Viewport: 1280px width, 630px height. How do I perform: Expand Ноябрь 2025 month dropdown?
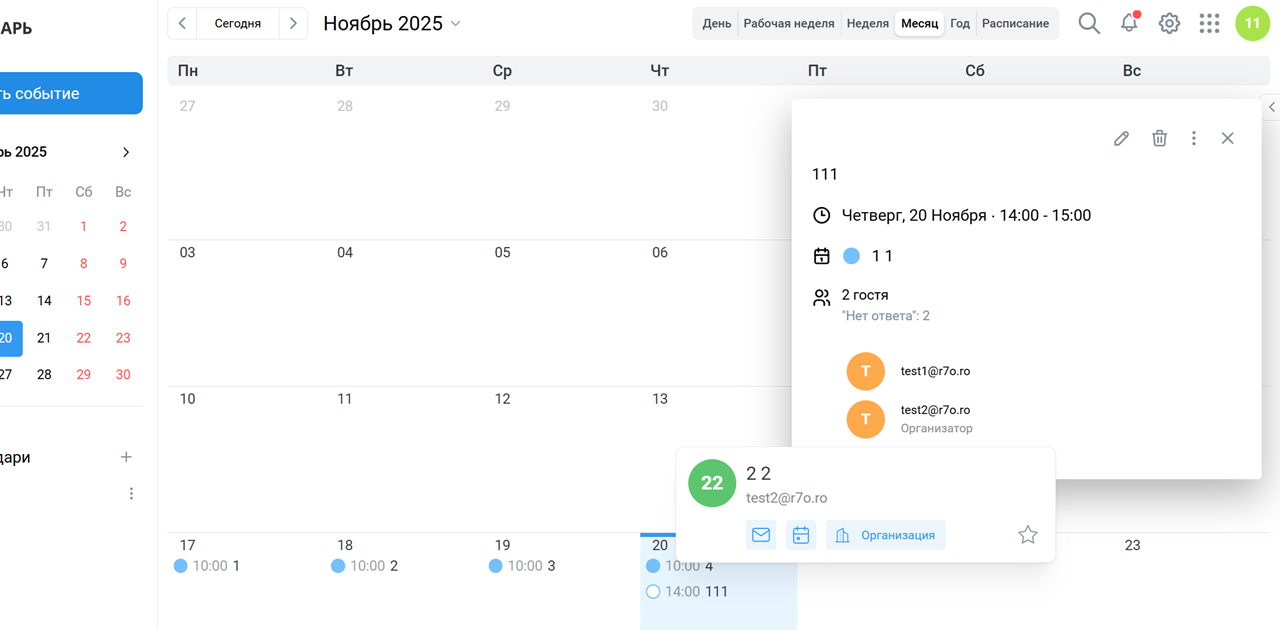(x=456, y=23)
